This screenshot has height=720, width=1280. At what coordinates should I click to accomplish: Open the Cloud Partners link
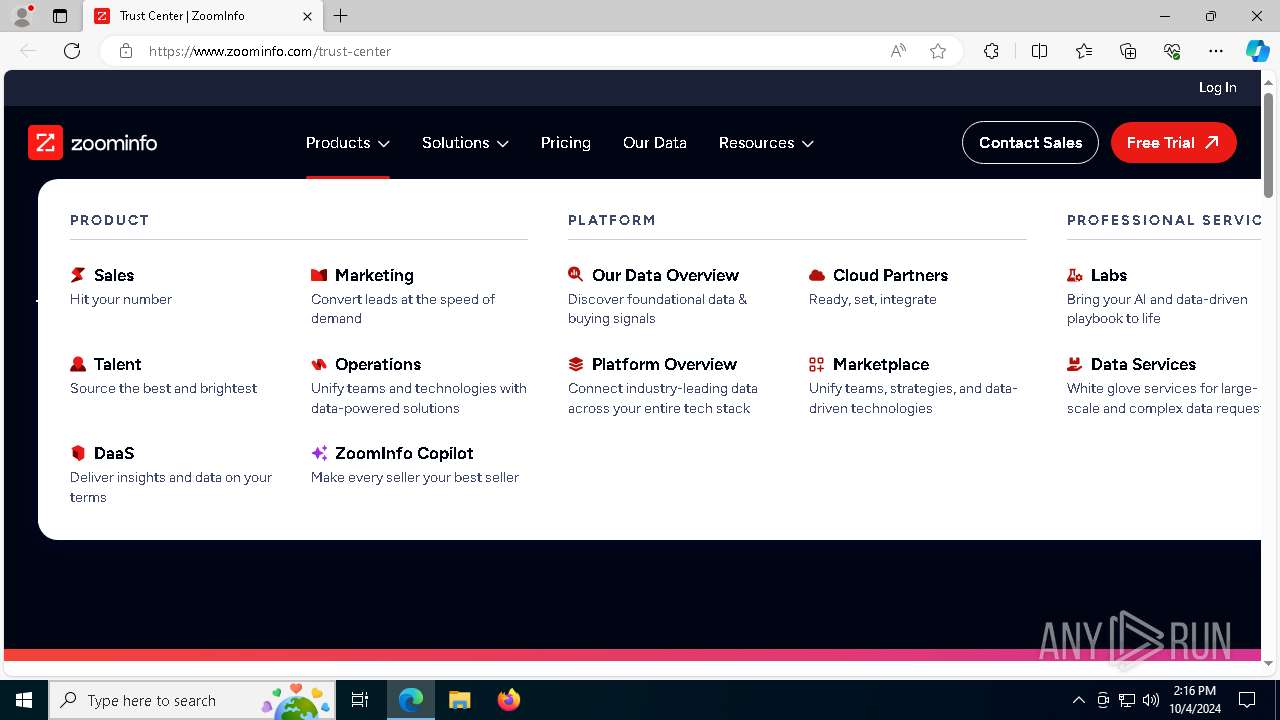coord(890,275)
